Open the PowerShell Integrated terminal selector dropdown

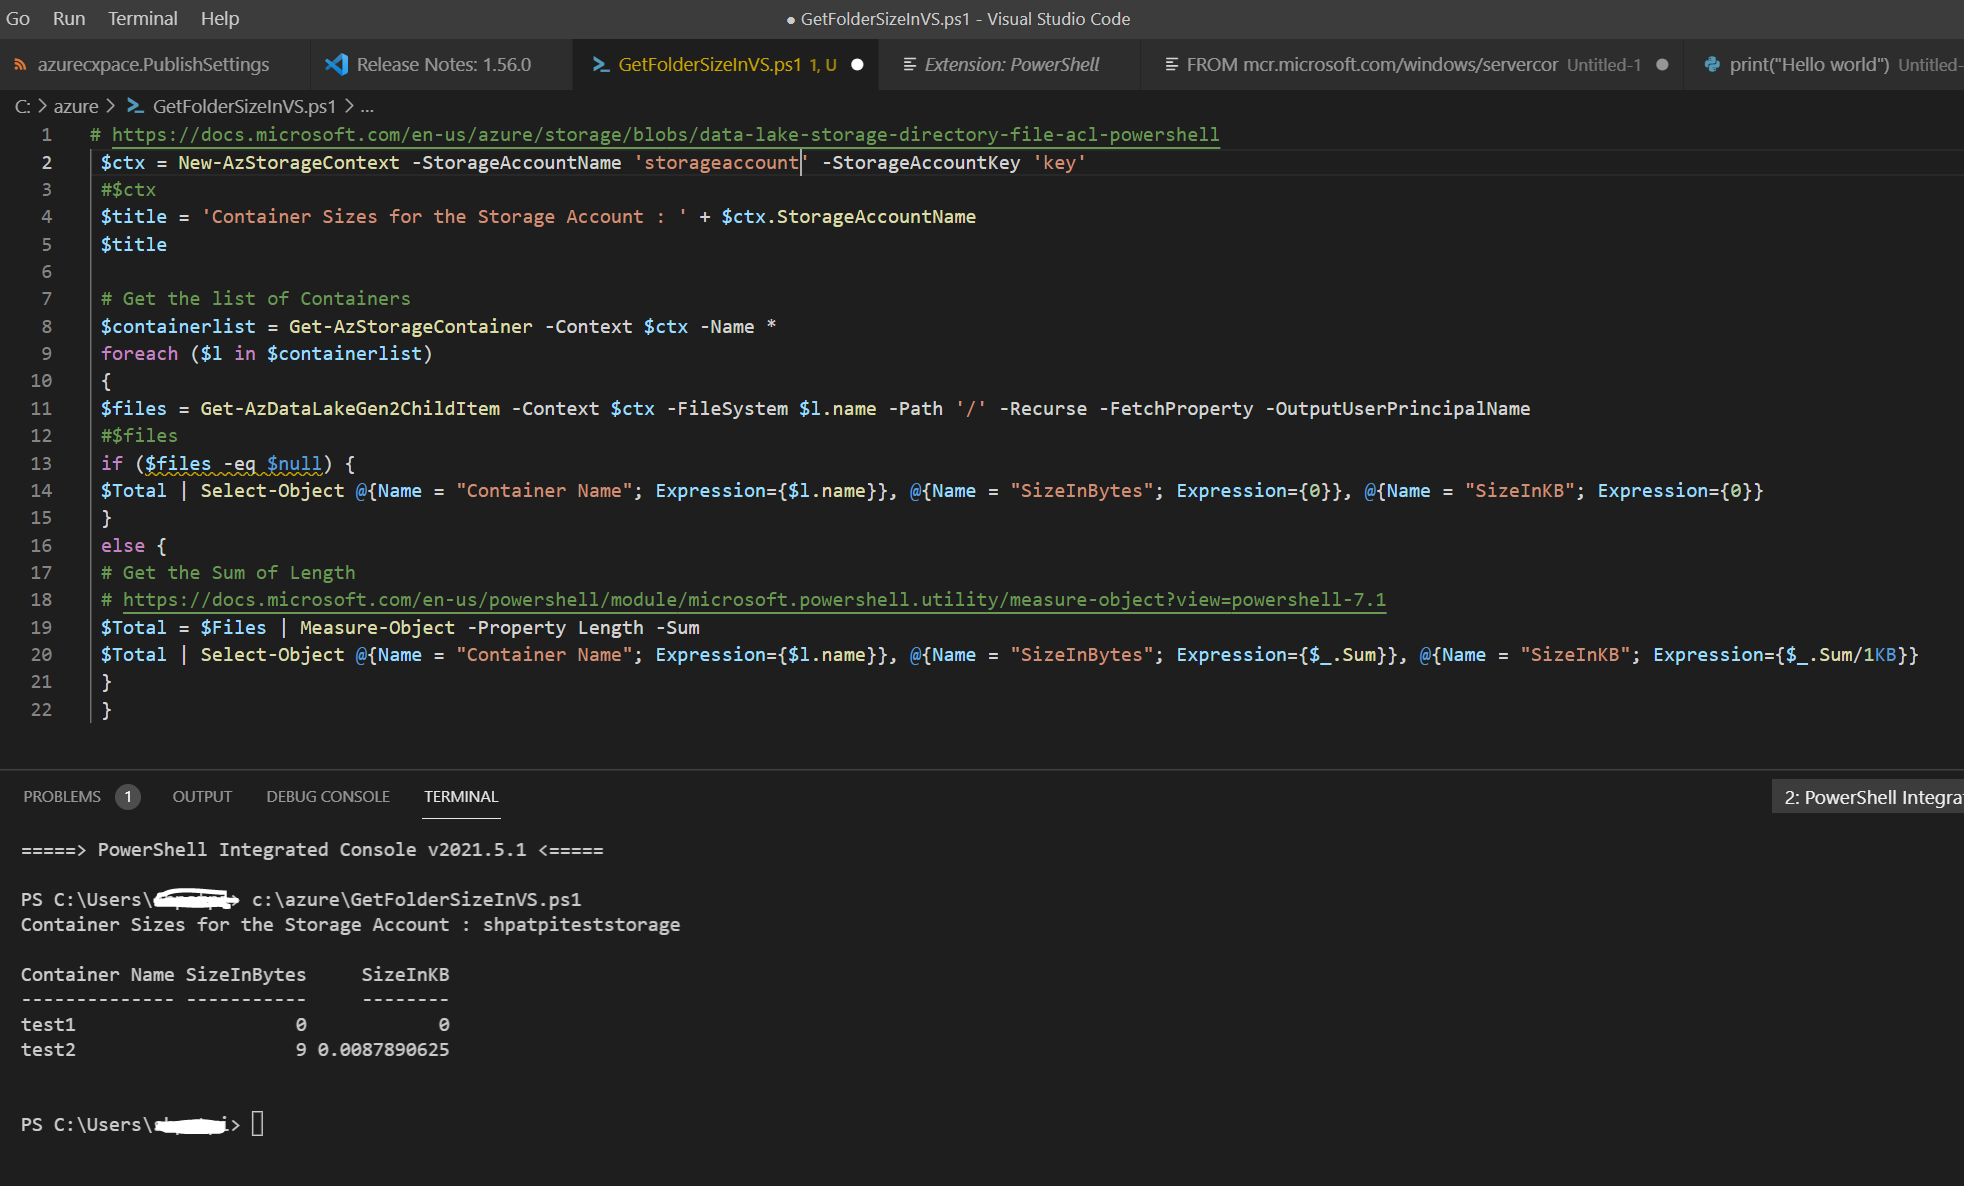pos(1868,797)
